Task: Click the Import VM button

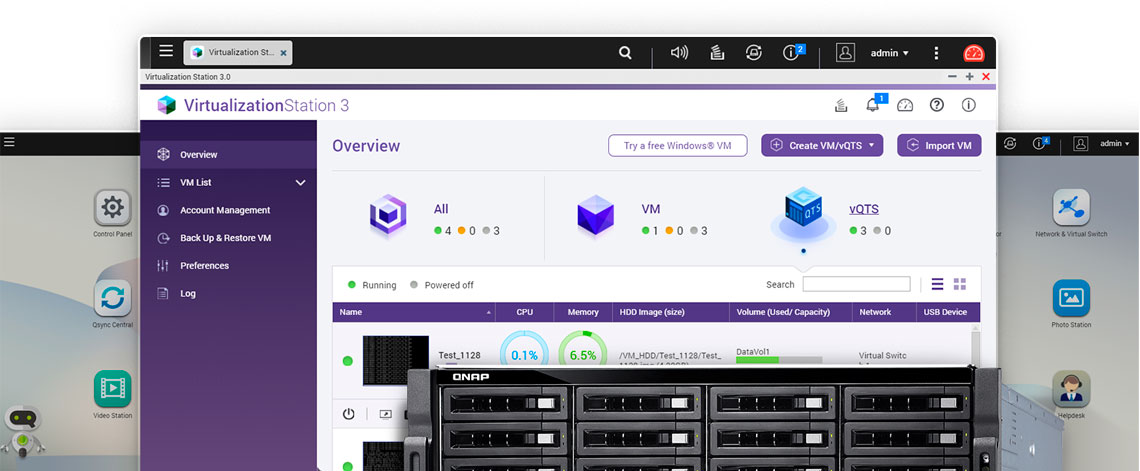Action: (x=939, y=145)
